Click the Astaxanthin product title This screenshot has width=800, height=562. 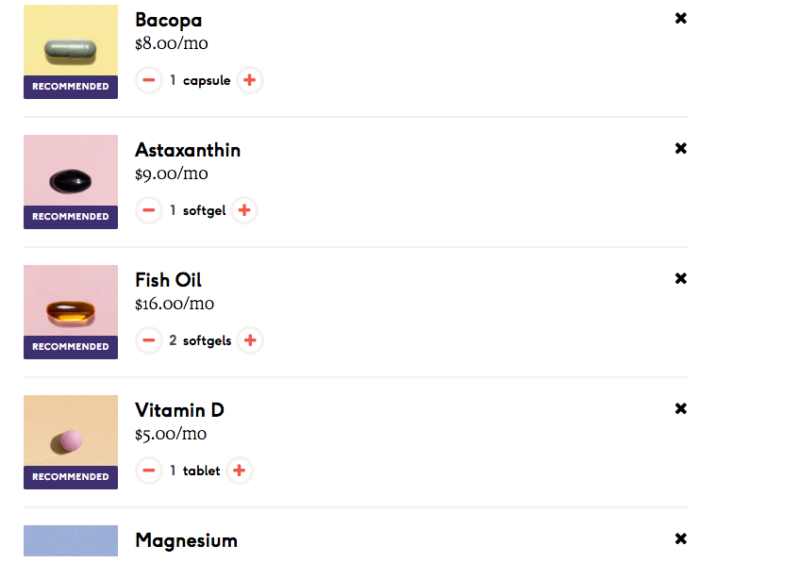coord(188,150)
